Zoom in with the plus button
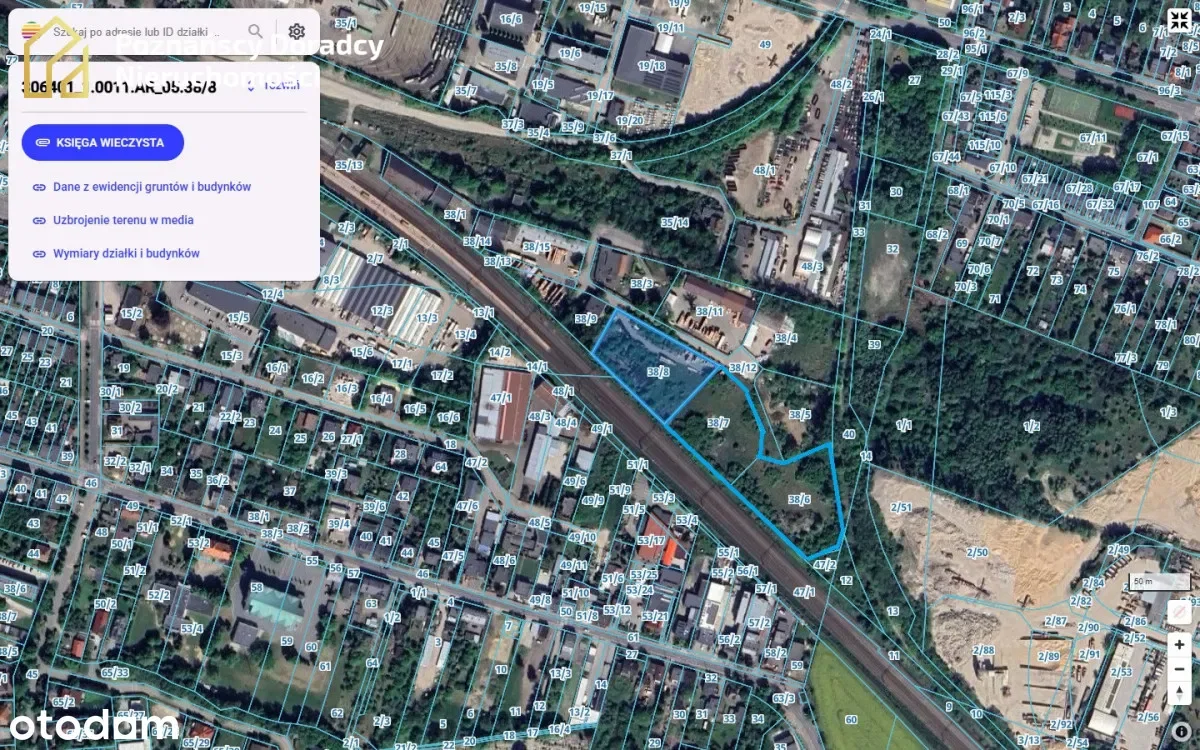Screen dimensions: 1200x750 click(1180, 645)
